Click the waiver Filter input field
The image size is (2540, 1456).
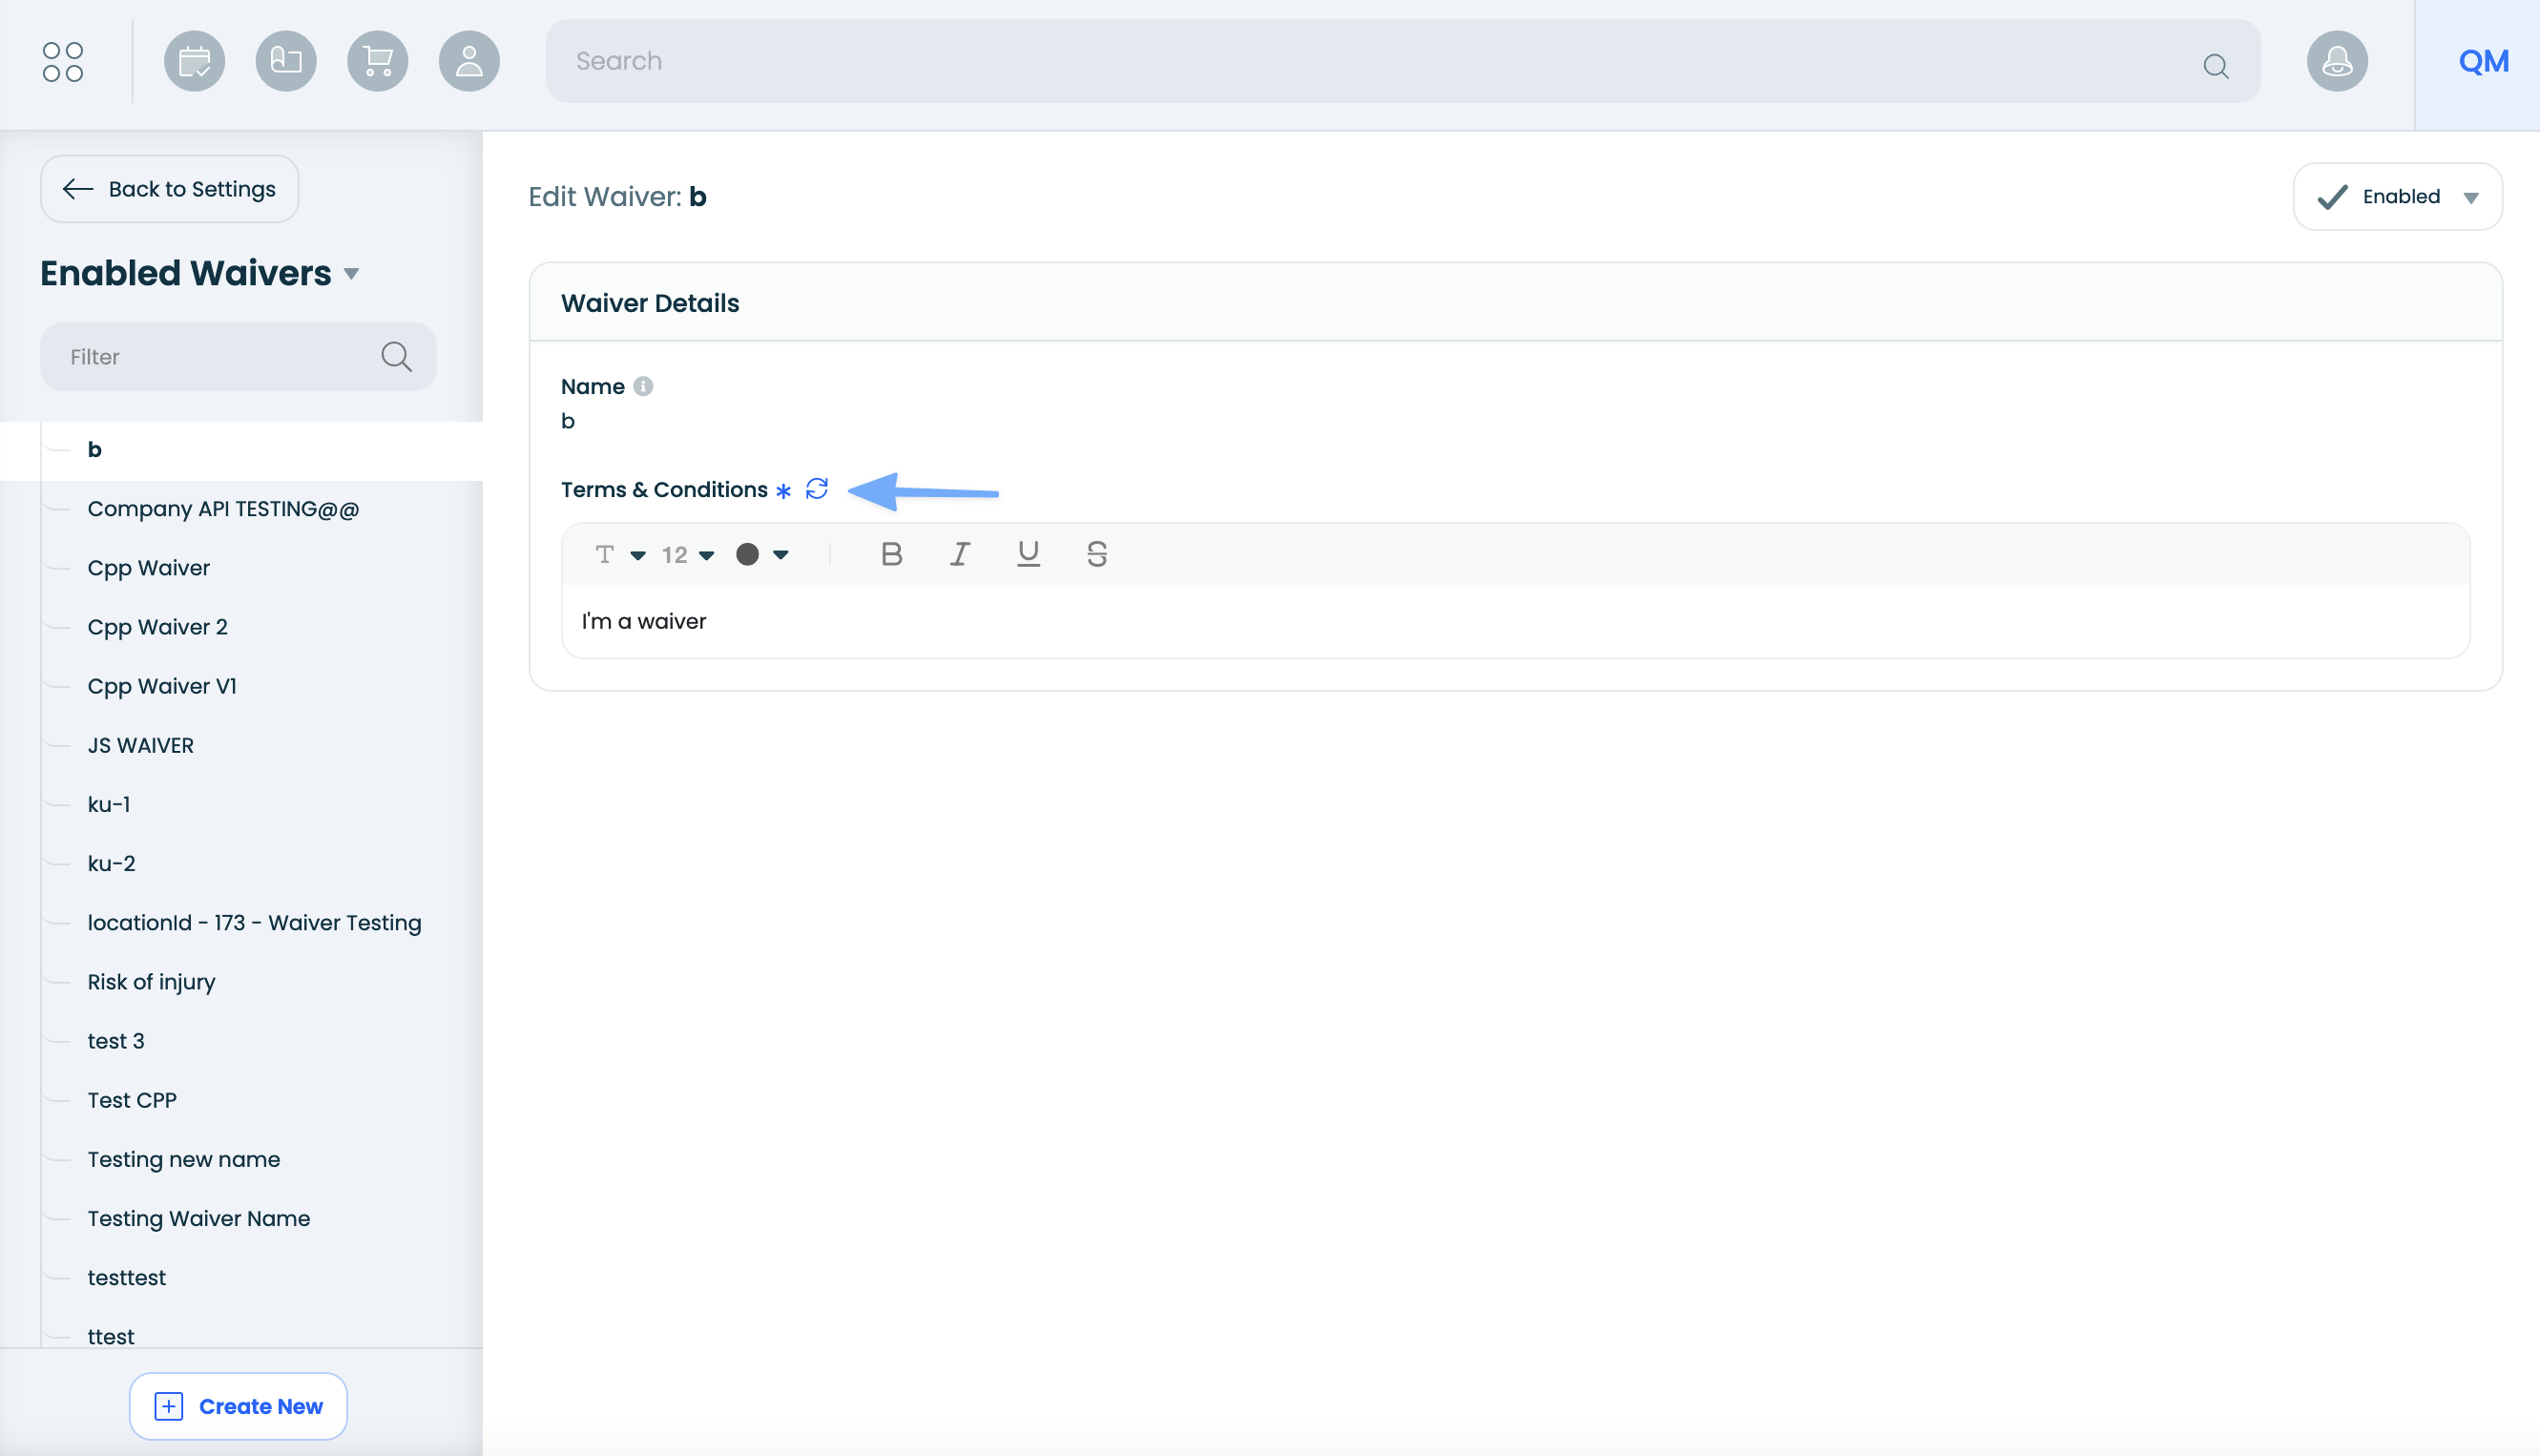coord(220,357)
